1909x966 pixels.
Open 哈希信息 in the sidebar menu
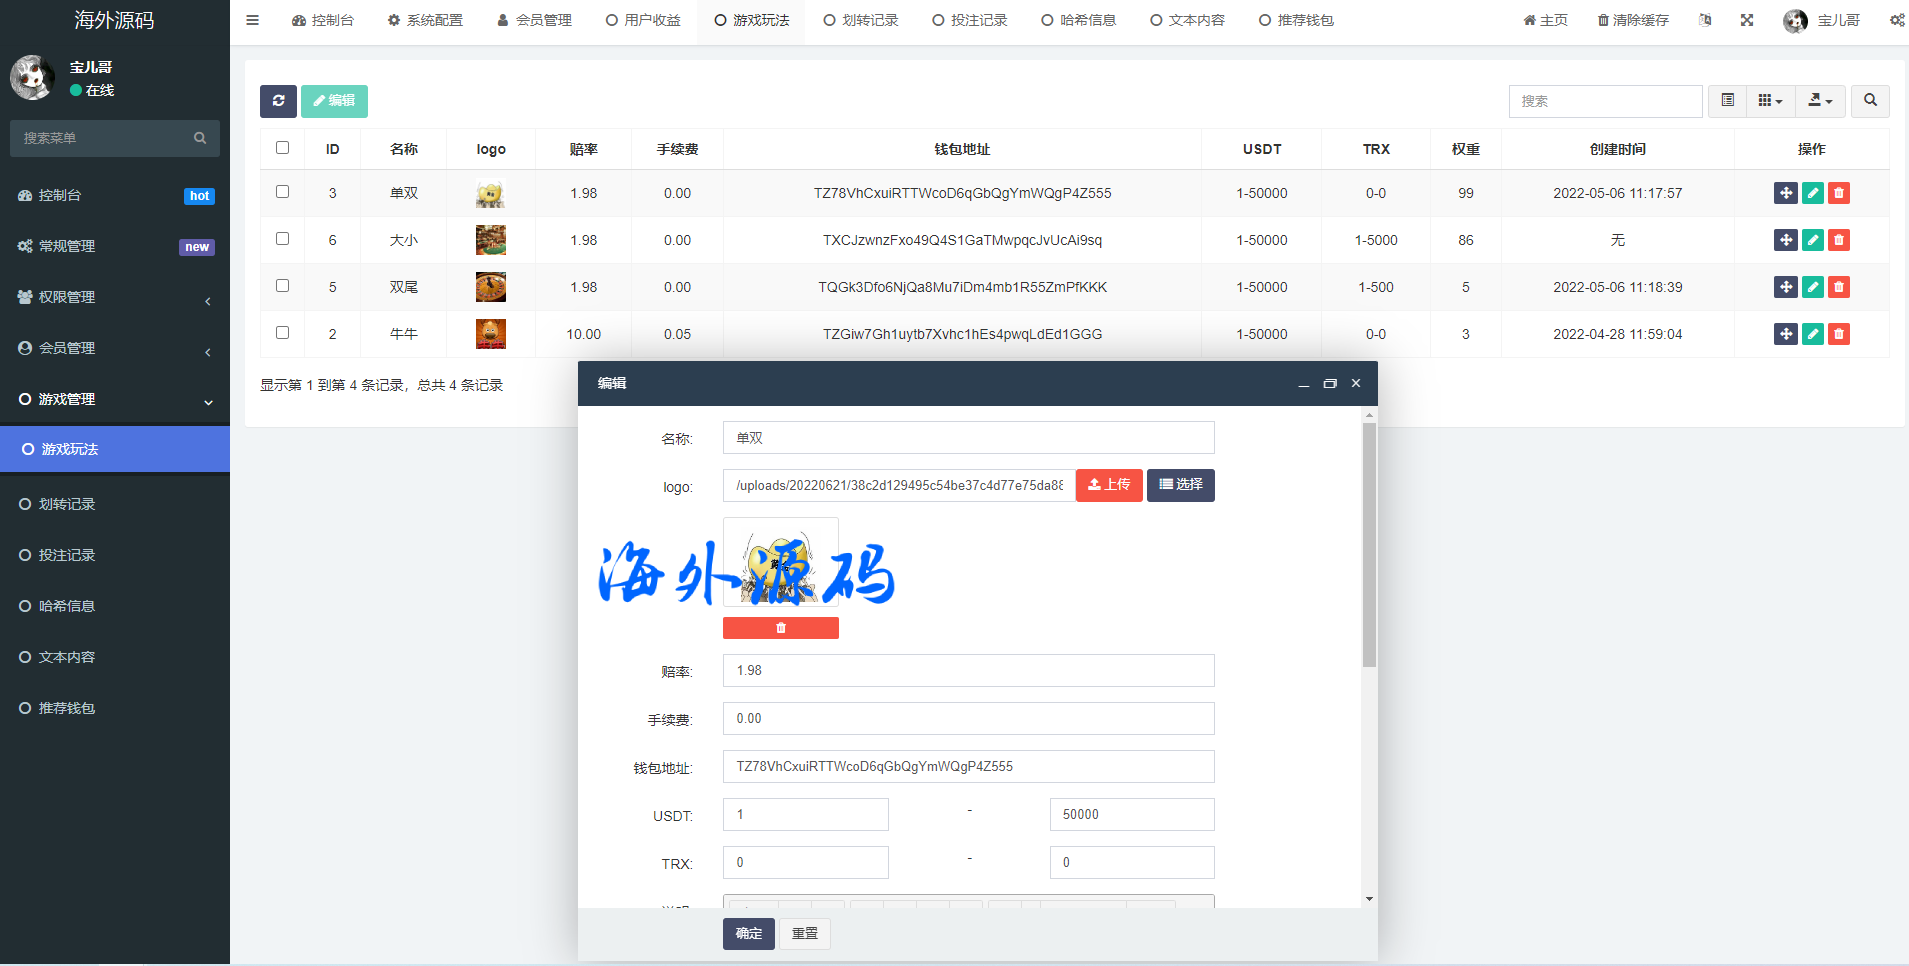pos(67,606)
